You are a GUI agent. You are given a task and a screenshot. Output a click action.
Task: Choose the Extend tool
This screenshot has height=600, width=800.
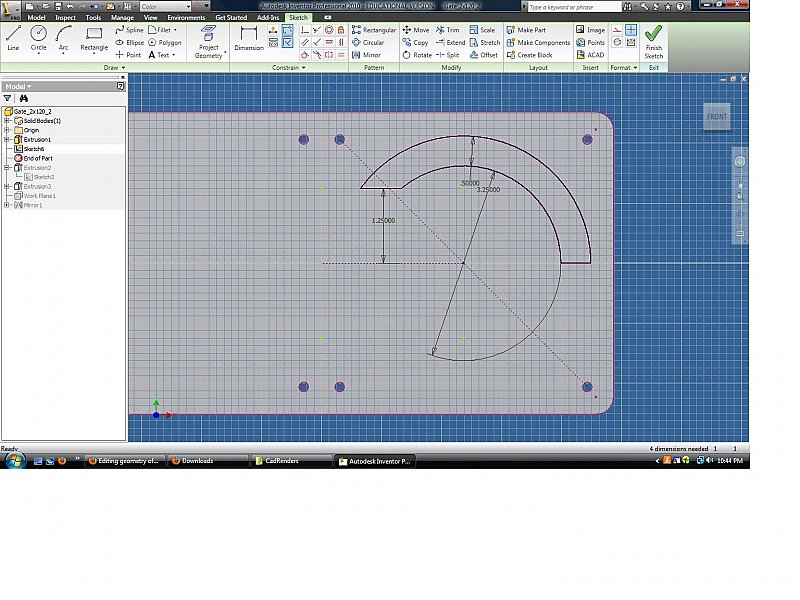(451, 42)
